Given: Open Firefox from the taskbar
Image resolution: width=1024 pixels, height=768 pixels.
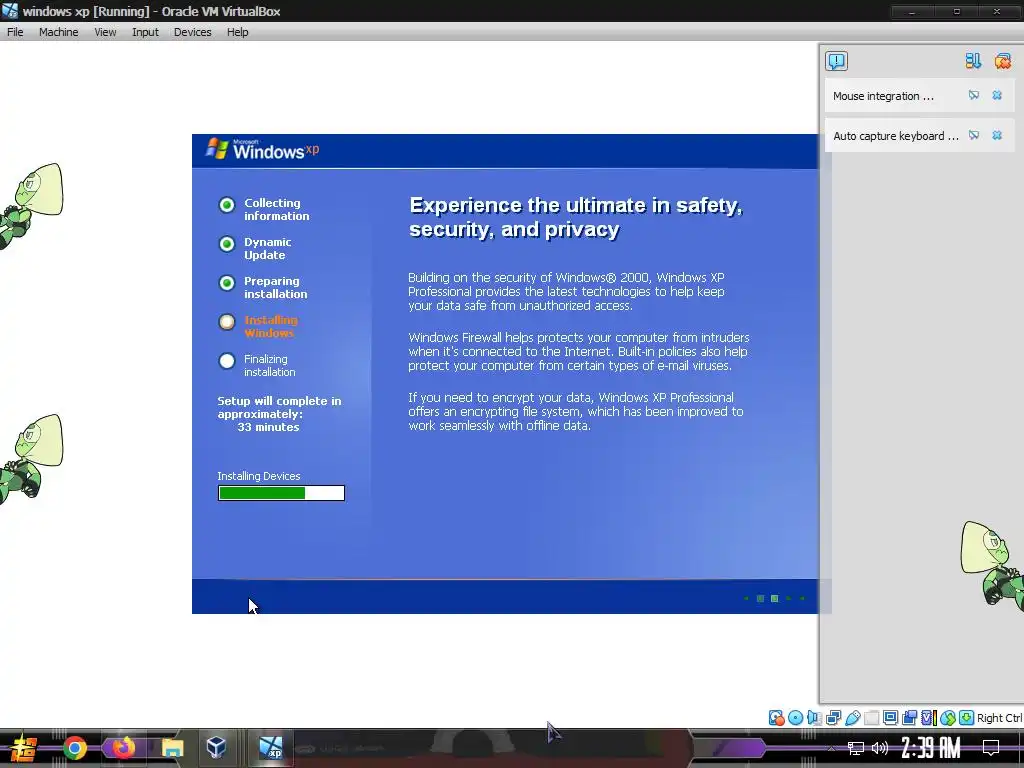Looking at the screenshot, I should point(123,748).
